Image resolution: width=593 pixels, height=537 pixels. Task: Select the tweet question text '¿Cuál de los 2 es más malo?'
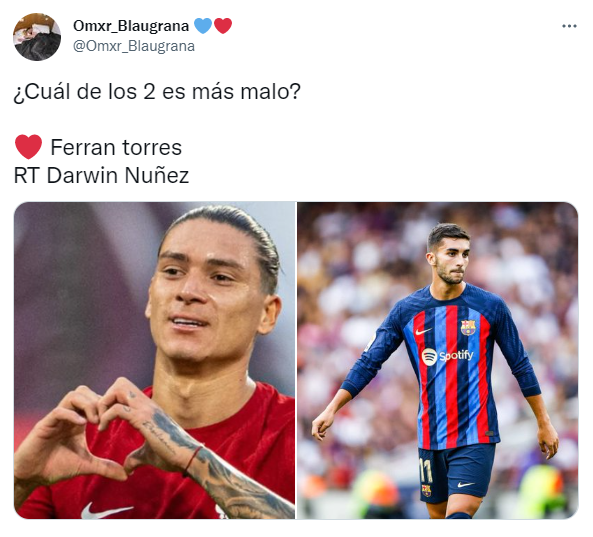pyautogui.click(x=157, y=92)
